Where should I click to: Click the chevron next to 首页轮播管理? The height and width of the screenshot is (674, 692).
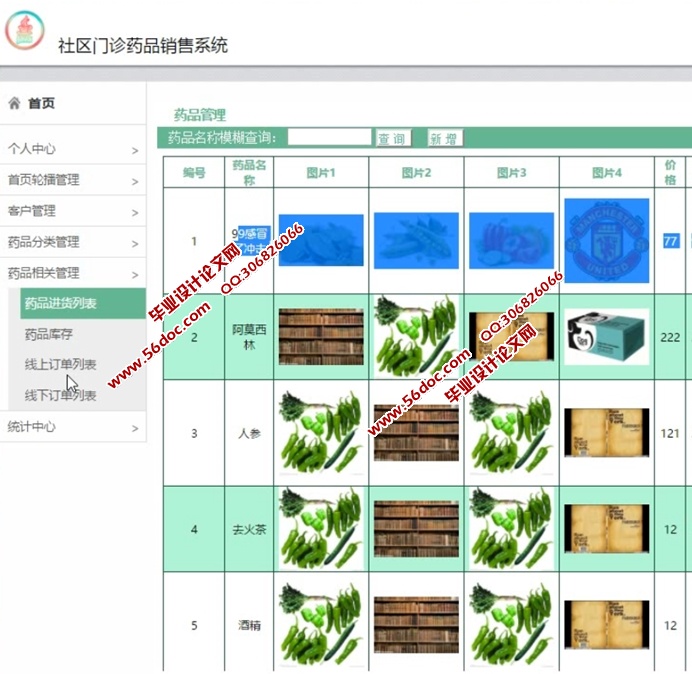(135, 182)
